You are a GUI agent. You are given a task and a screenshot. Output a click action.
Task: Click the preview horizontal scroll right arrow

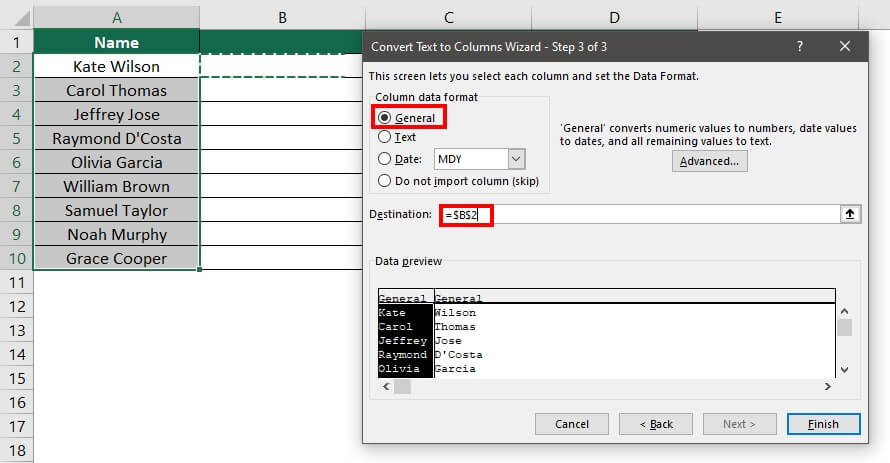828,386
